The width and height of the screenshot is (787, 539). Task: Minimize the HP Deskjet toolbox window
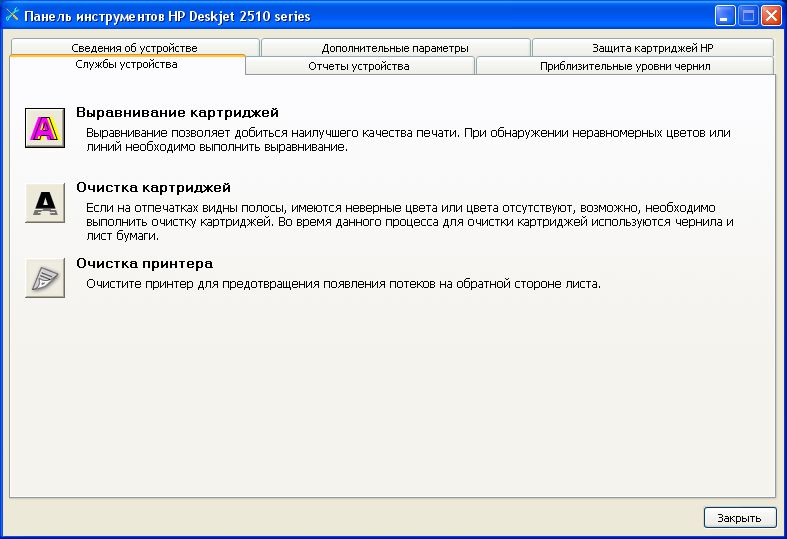click(725, 16)
